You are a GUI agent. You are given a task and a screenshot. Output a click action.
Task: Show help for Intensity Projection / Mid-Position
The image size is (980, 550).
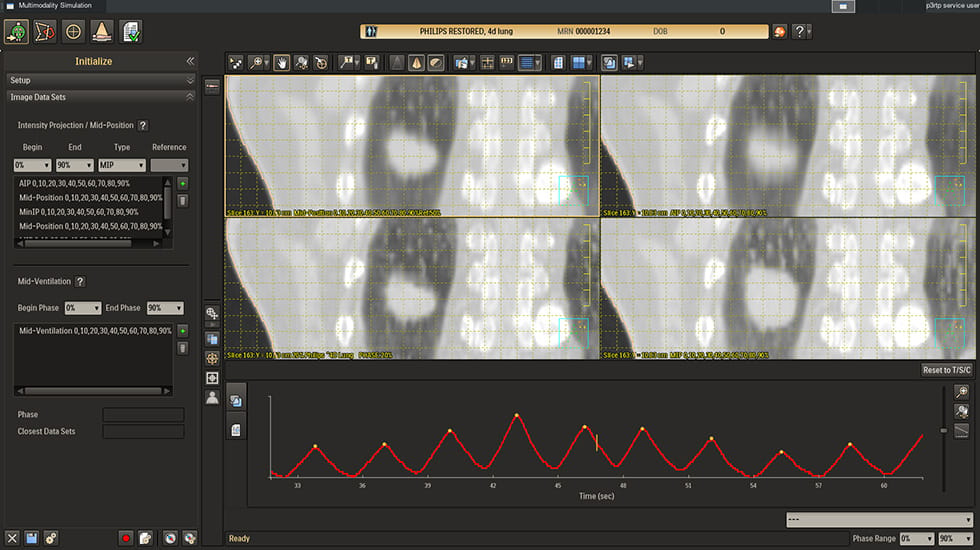[143, 126]
